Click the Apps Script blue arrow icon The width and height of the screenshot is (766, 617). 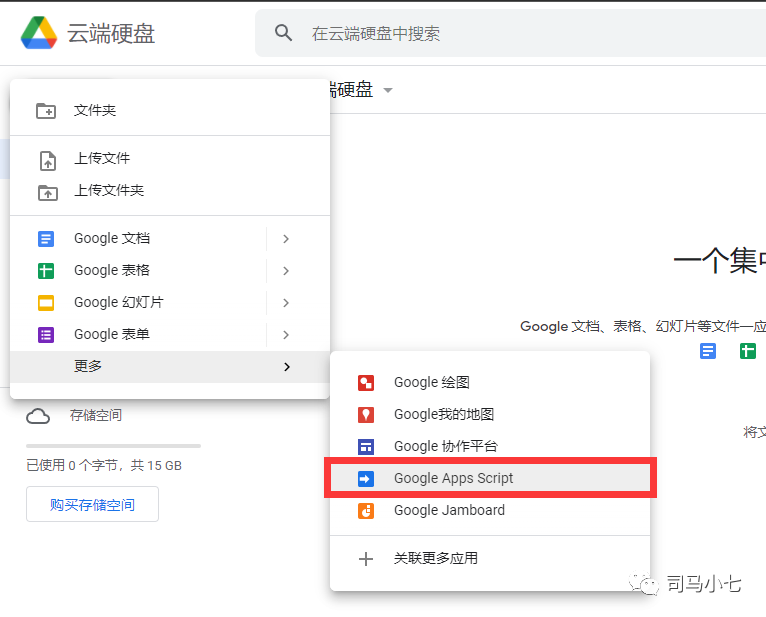click(x=366, y=479)
